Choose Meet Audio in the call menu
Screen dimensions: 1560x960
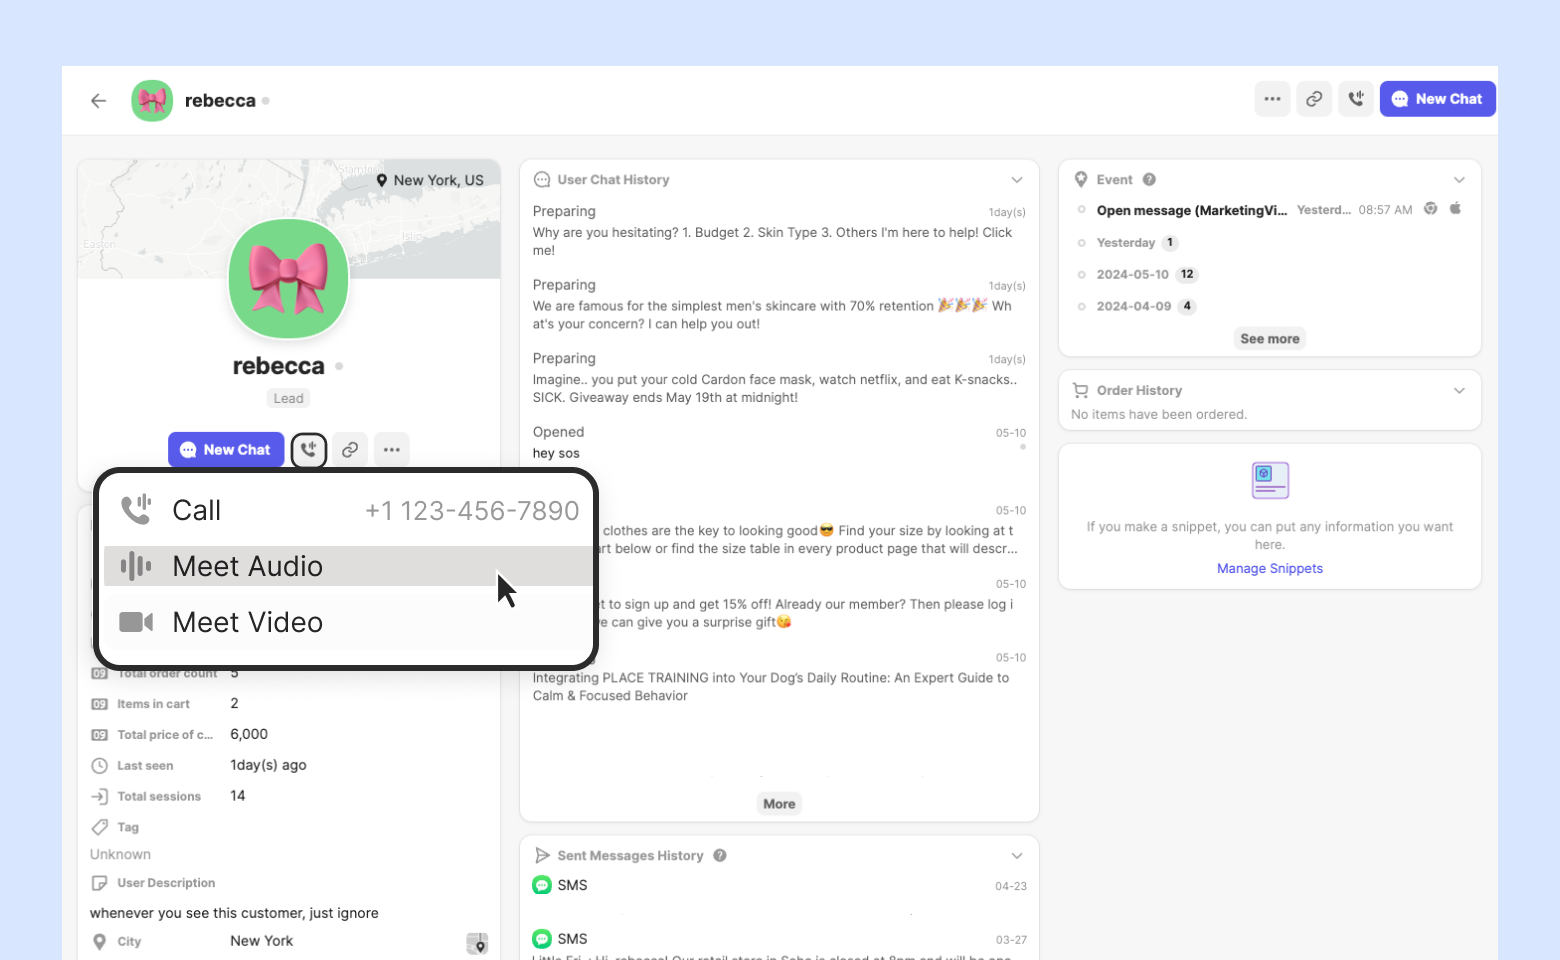click(349, 566)
